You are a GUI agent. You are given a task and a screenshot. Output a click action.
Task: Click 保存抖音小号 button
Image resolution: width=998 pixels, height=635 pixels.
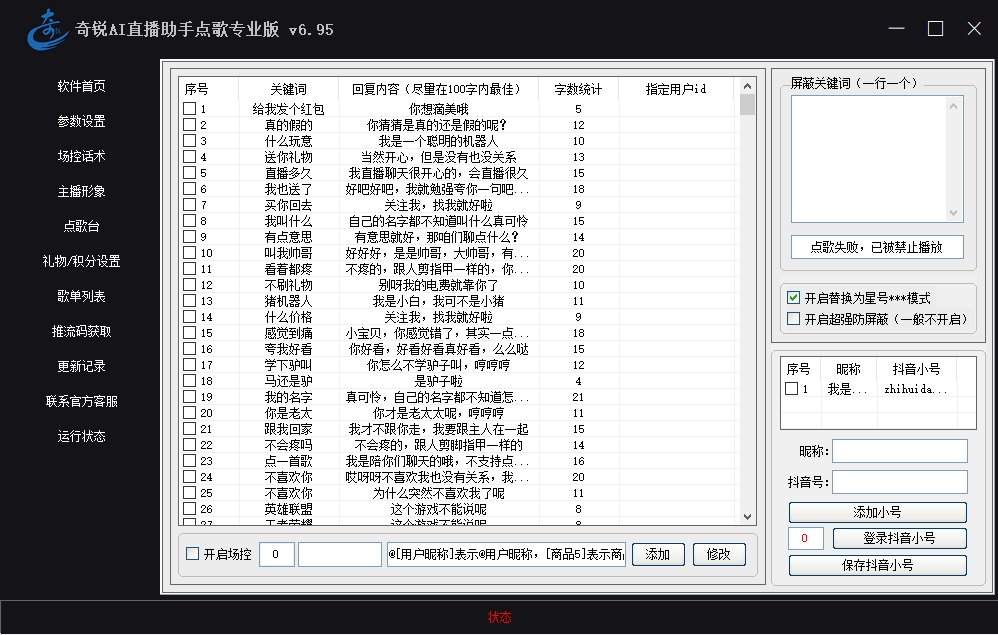click(877, 565)
